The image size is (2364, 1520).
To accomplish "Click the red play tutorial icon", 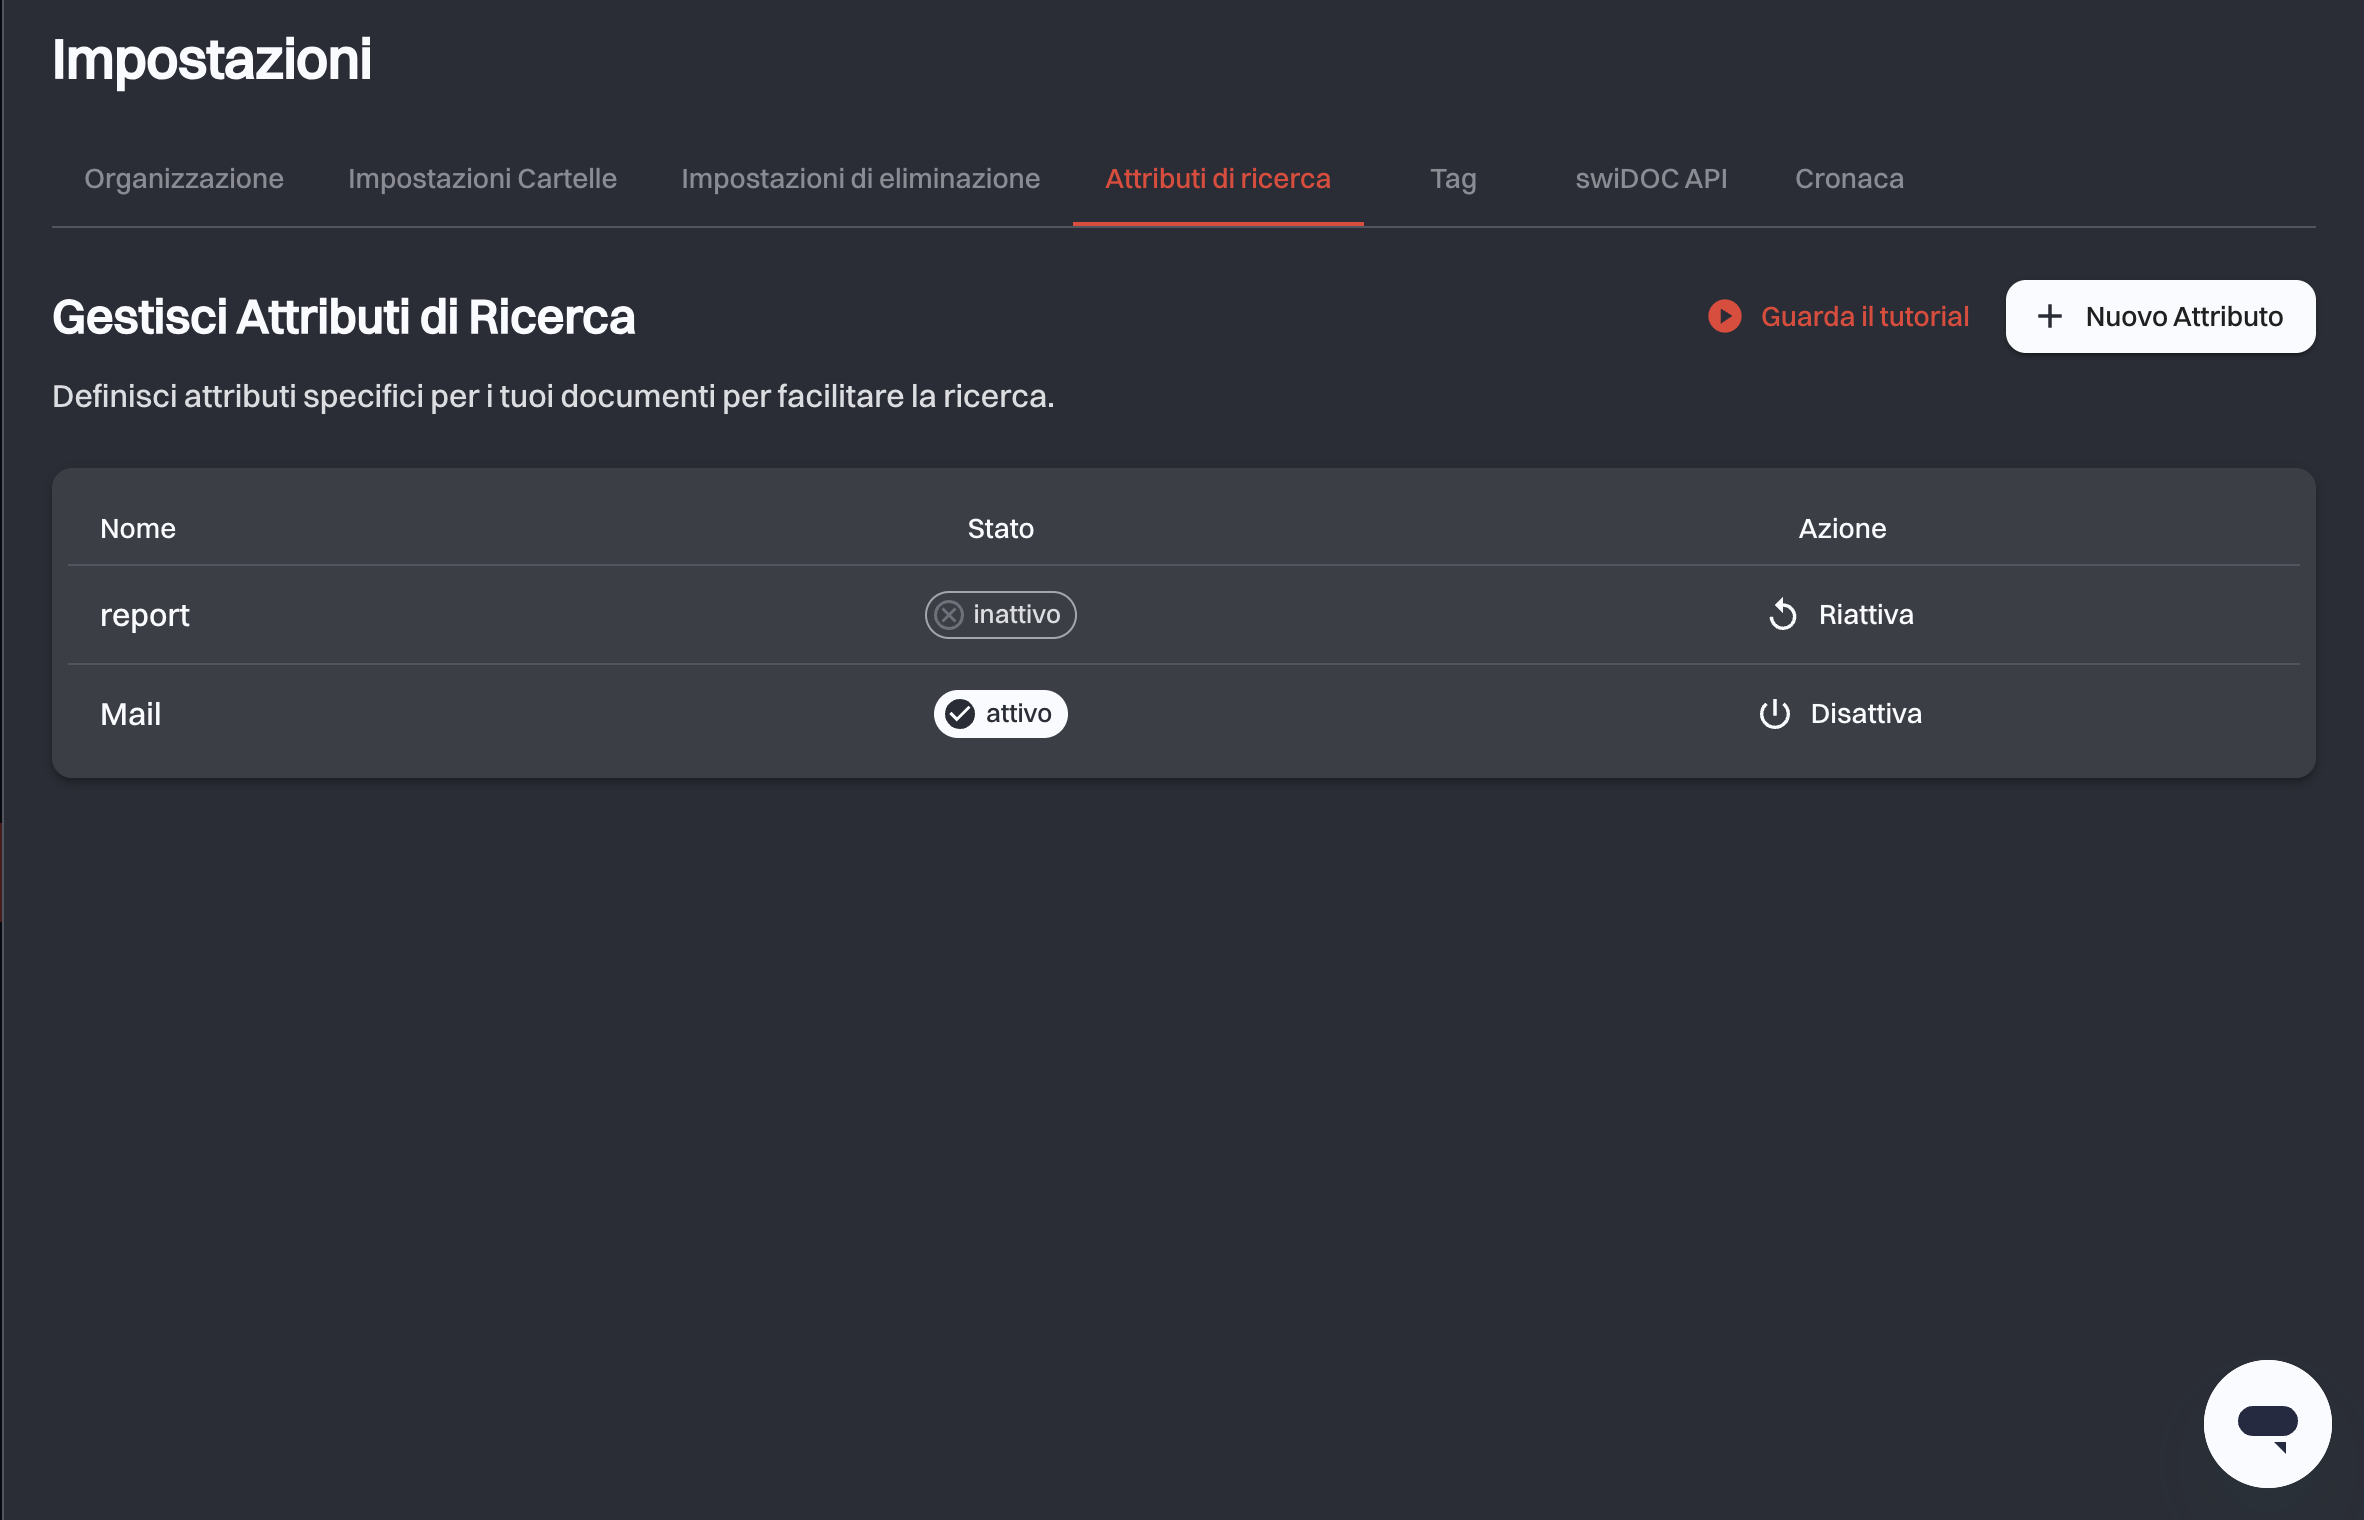I will [1724, 316].
